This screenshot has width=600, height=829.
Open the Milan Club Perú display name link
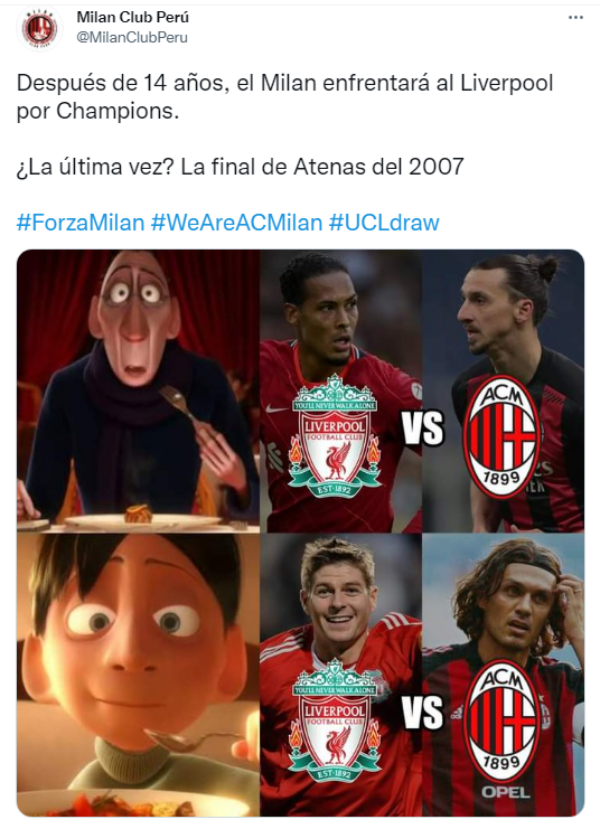133,17
